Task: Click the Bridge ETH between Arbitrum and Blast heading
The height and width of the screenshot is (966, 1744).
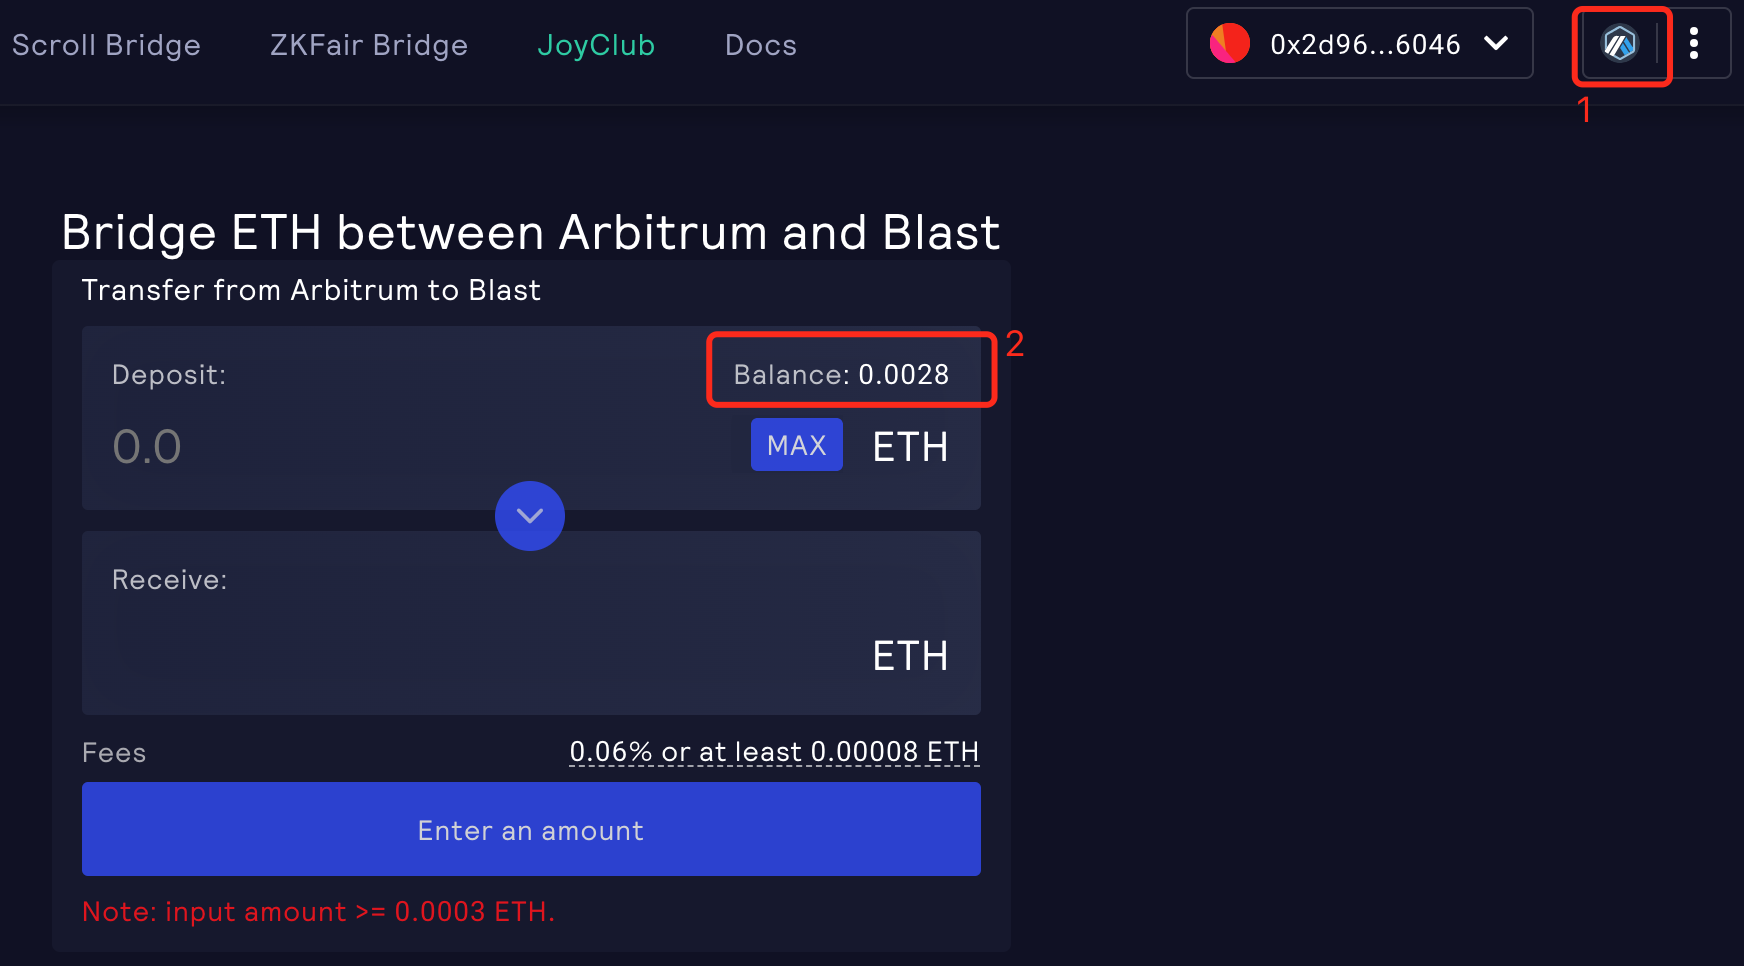Action: [530, 233]
